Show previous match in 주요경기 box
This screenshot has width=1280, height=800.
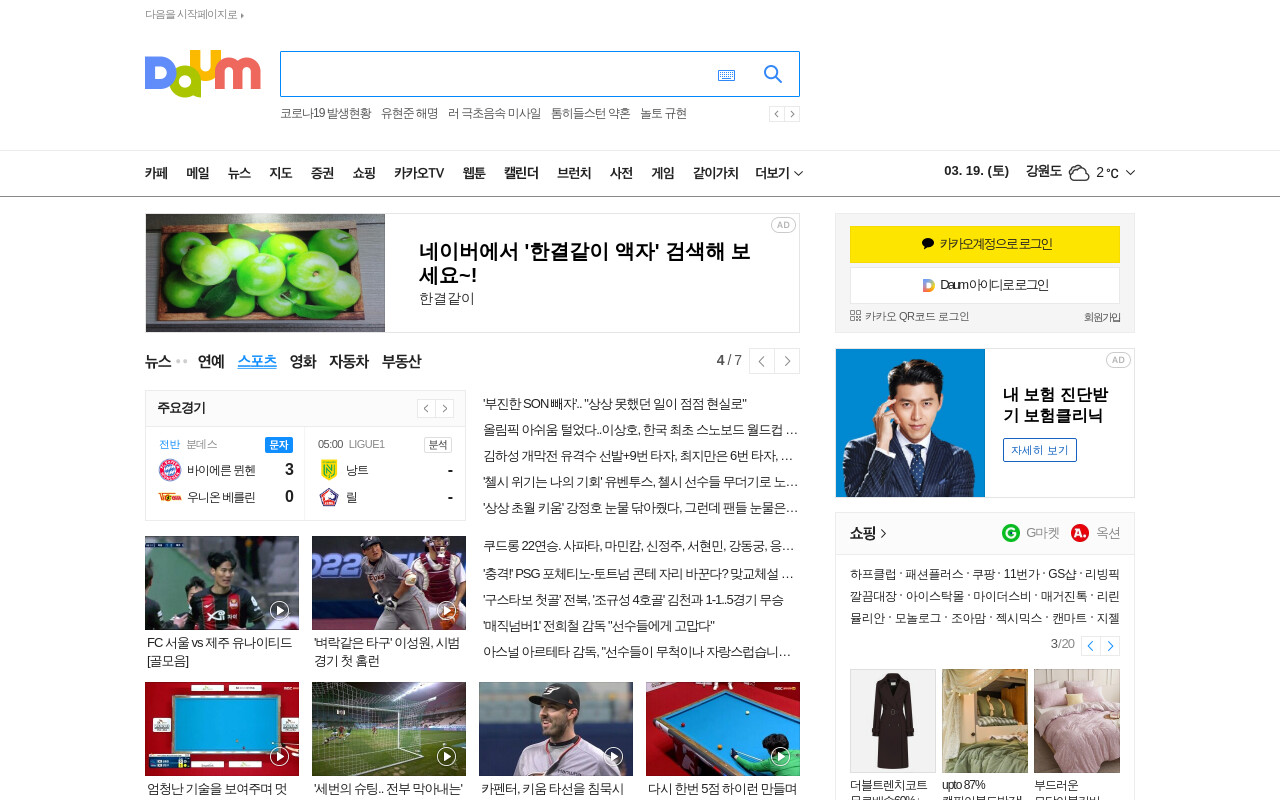(x=426, y=408)
